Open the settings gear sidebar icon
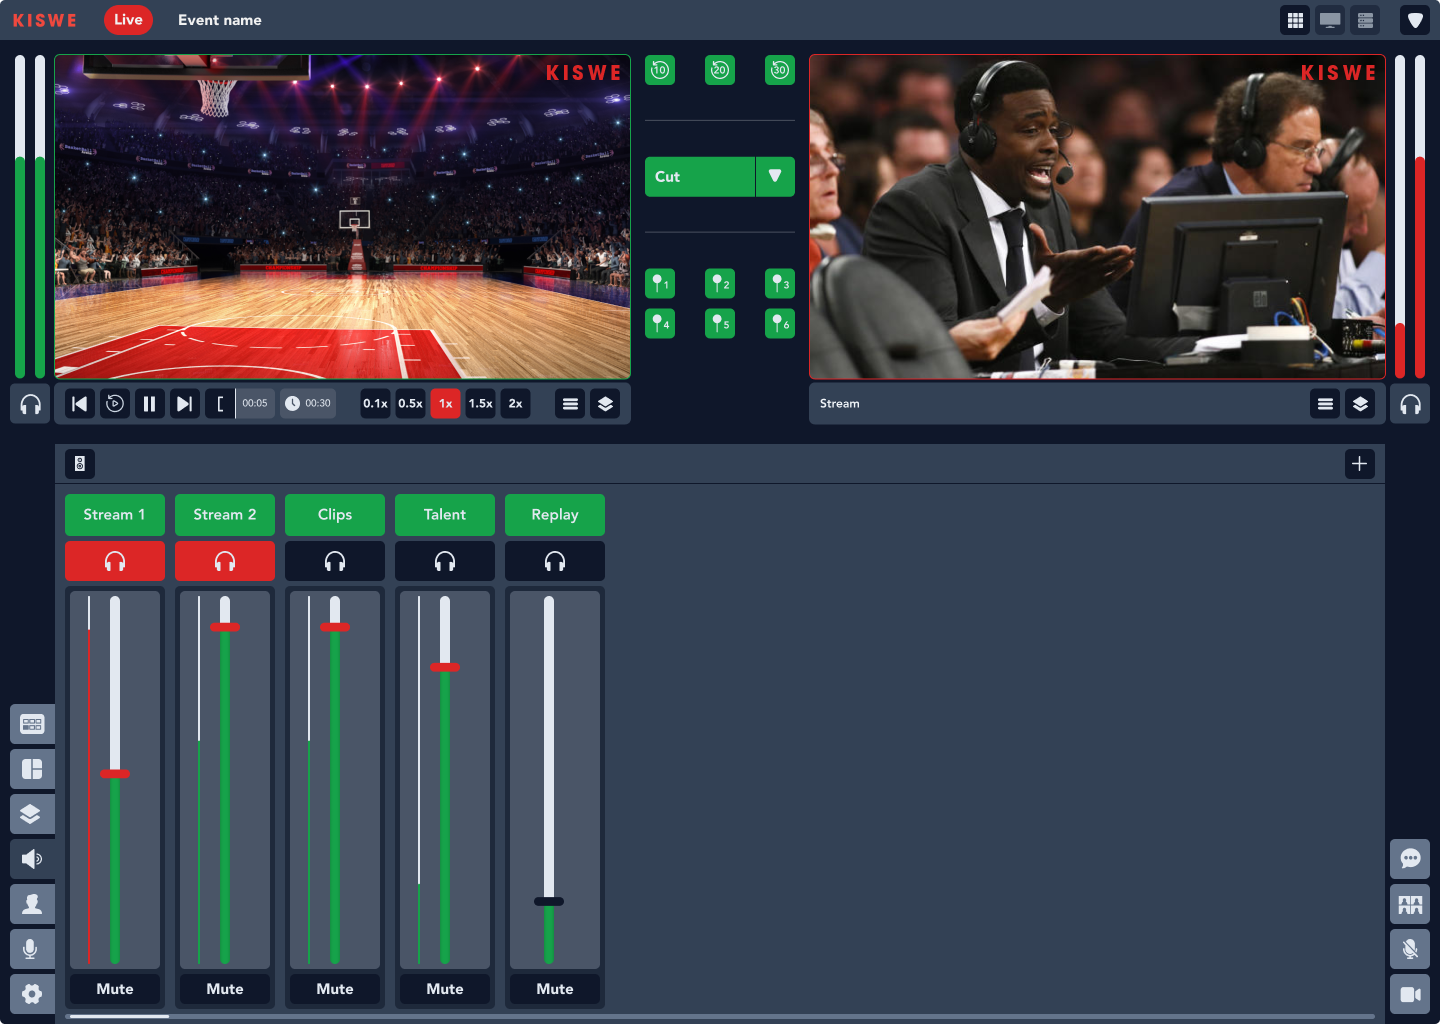1440x1024 pixels. point(32,994)
